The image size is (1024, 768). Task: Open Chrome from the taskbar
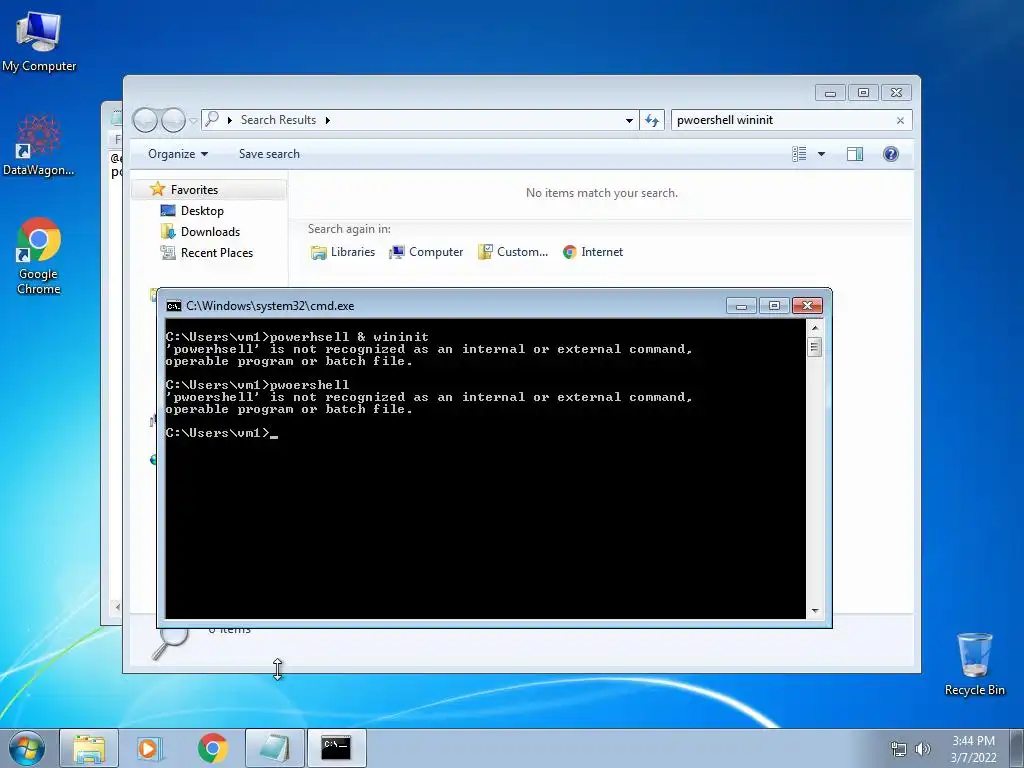pyautogui.click(x=212, y=748)
